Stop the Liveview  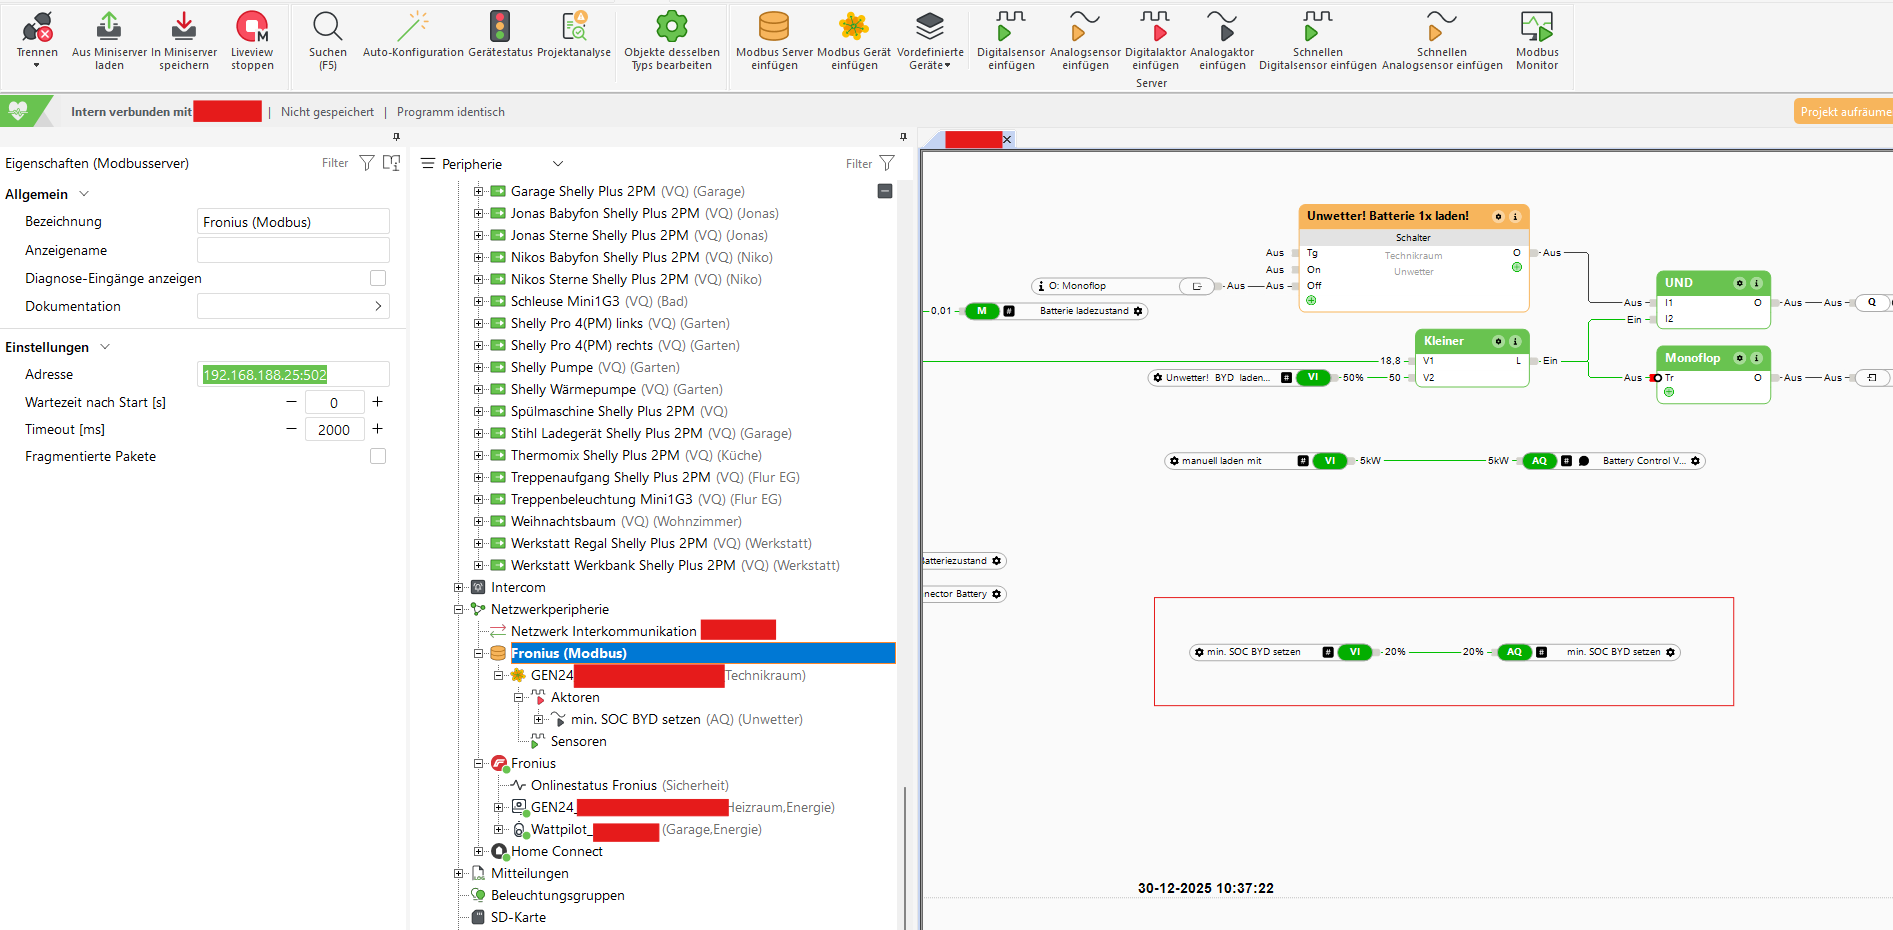coord(252,28)
